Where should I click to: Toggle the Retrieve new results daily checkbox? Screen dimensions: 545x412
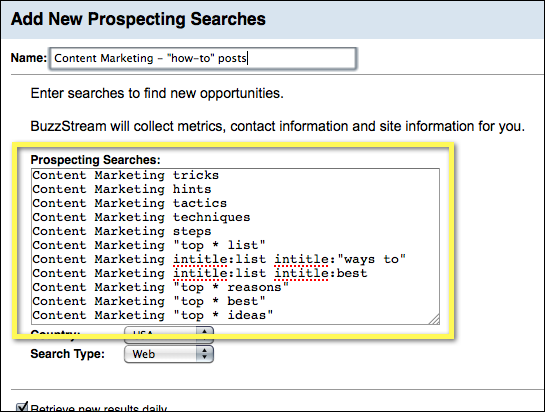22,407
